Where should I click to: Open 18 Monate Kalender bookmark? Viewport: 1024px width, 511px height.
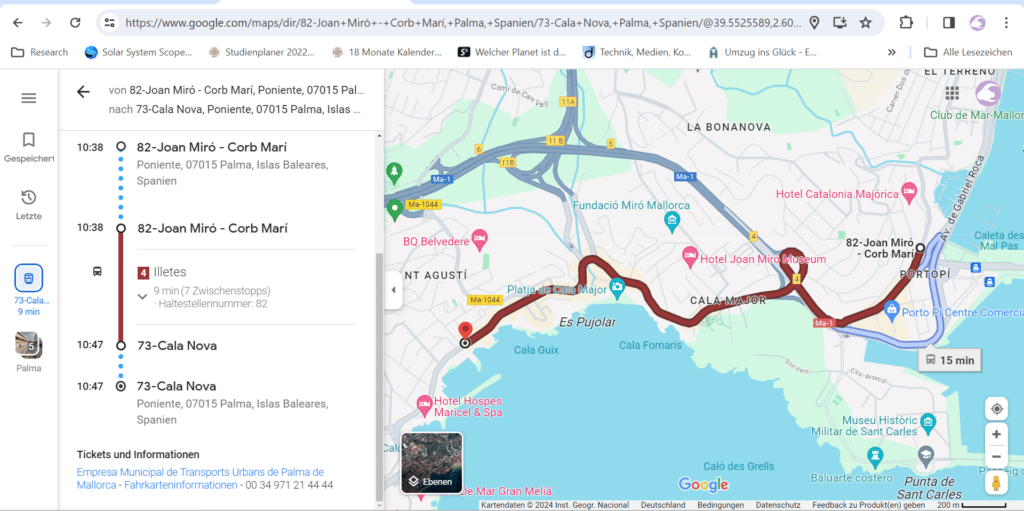pos(387,52)
